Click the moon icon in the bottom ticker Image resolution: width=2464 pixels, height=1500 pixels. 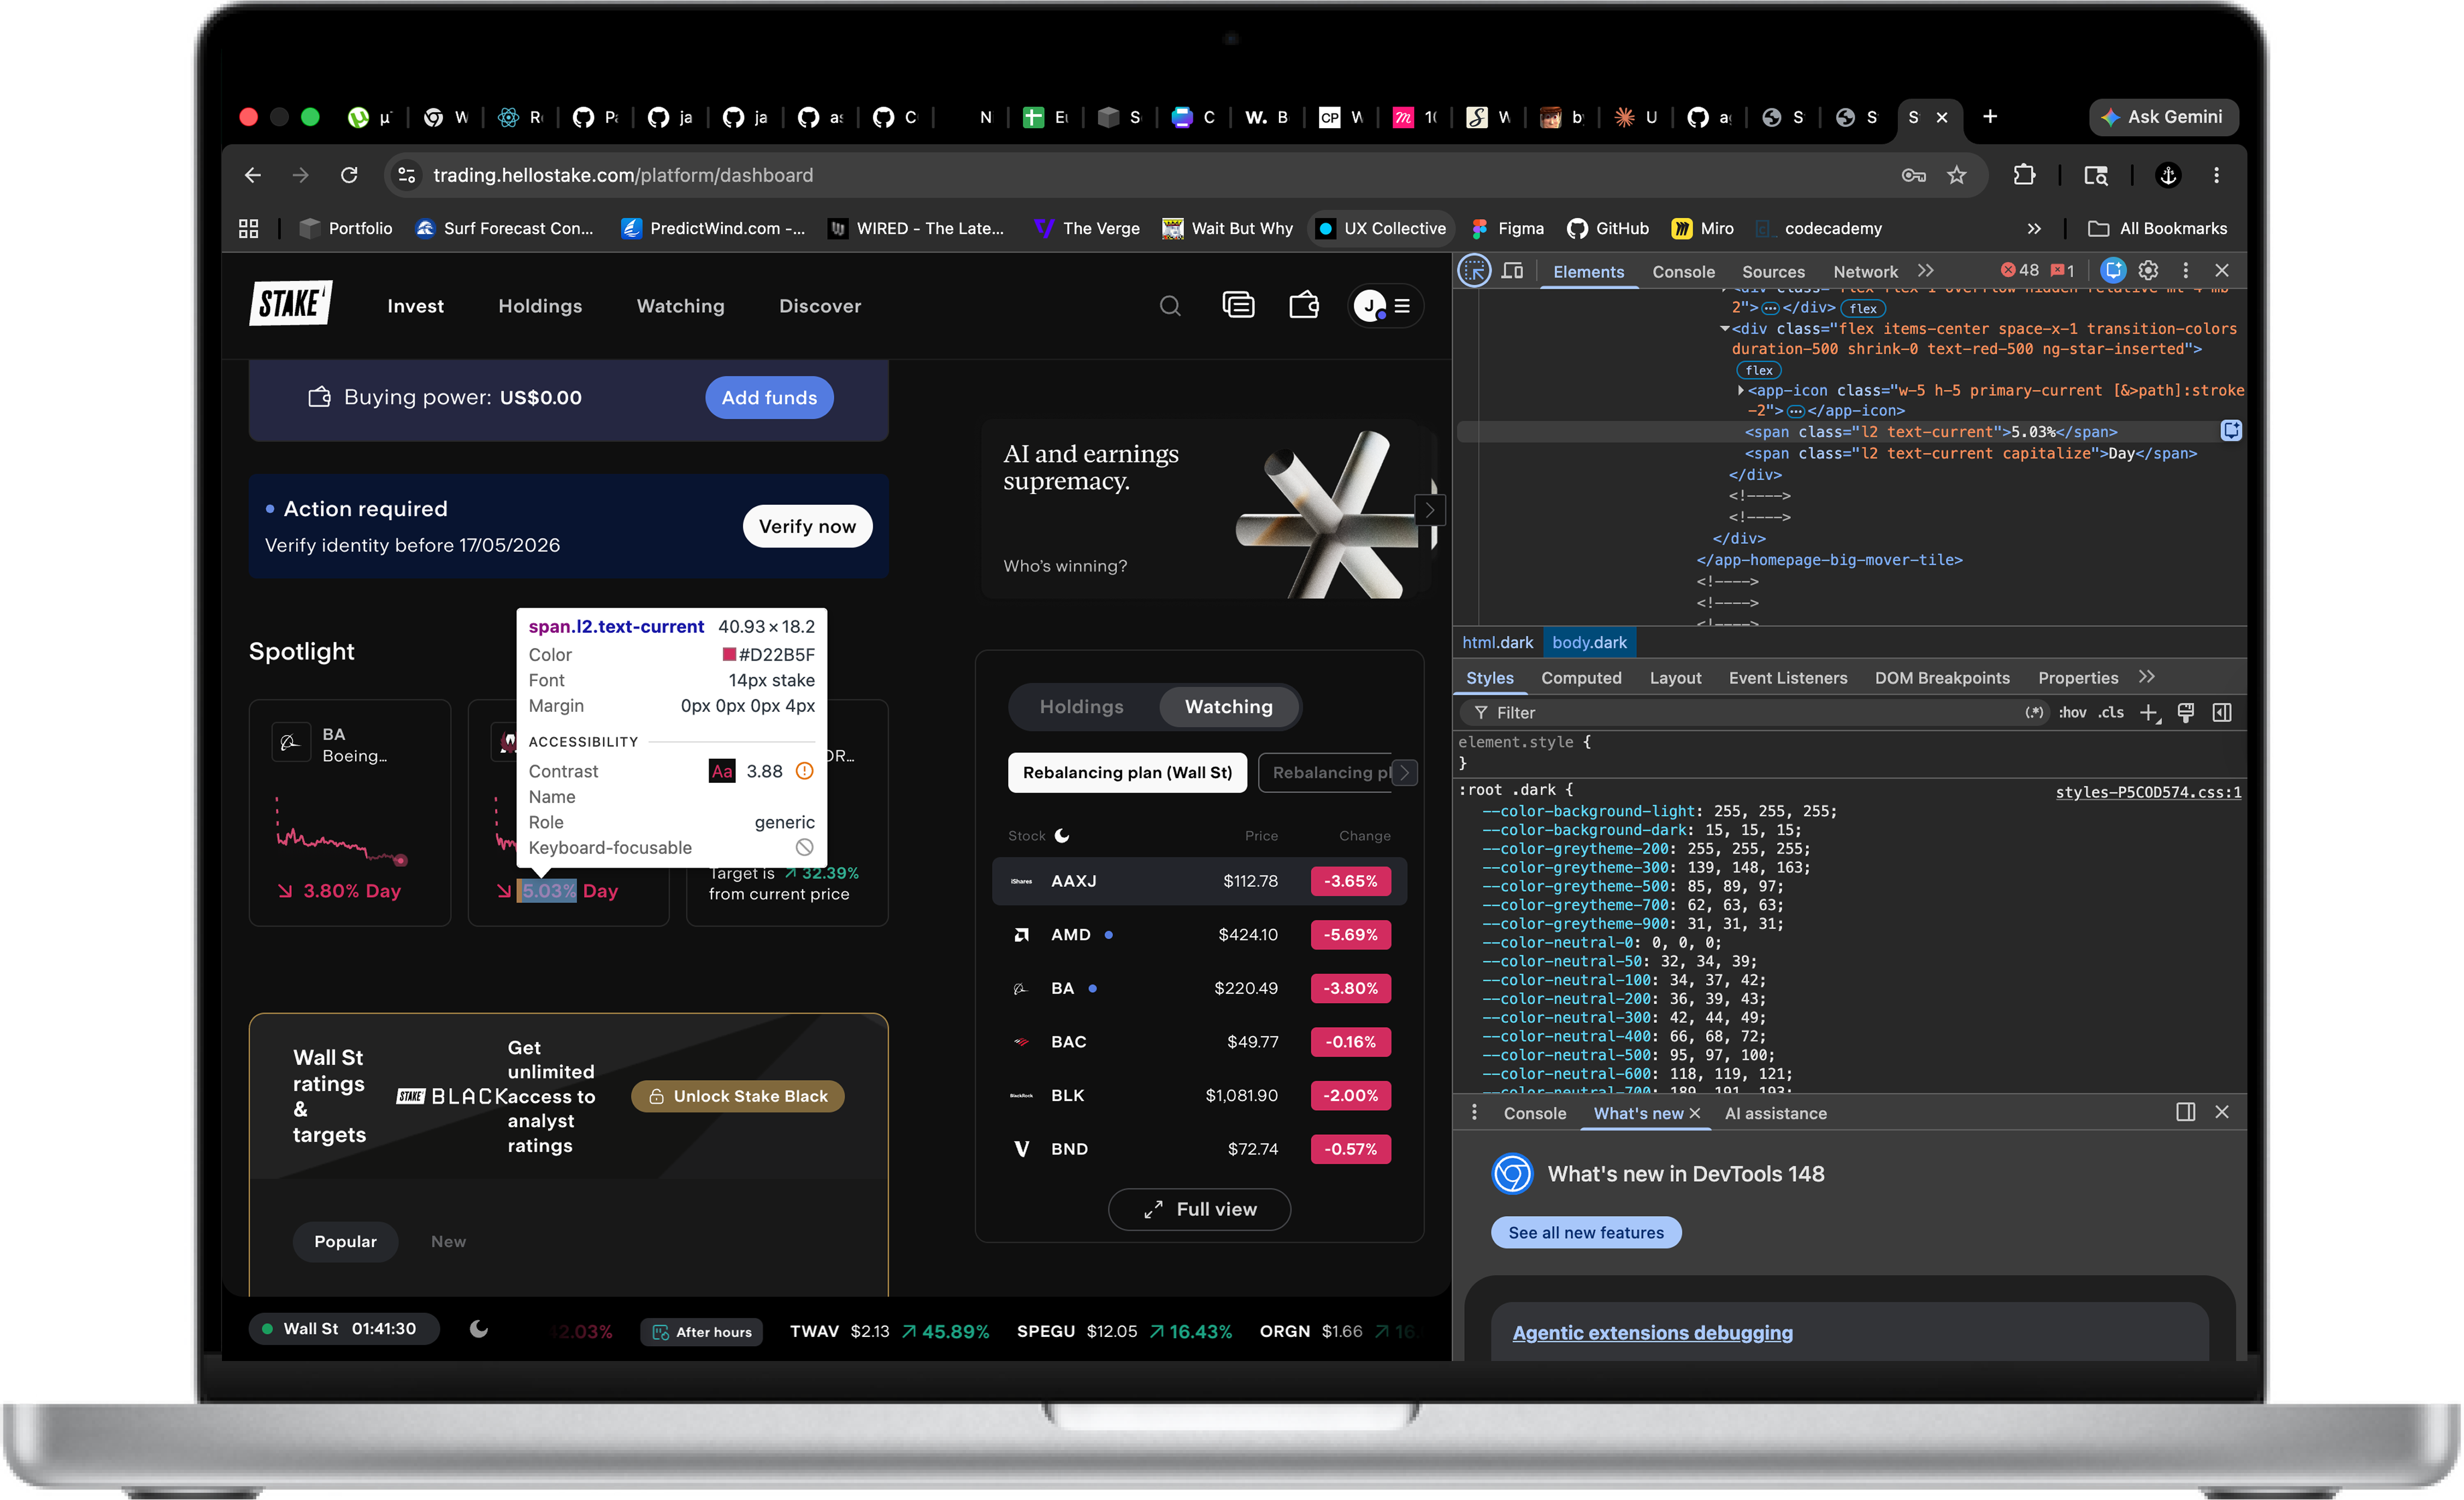(x=479, y=1329)
